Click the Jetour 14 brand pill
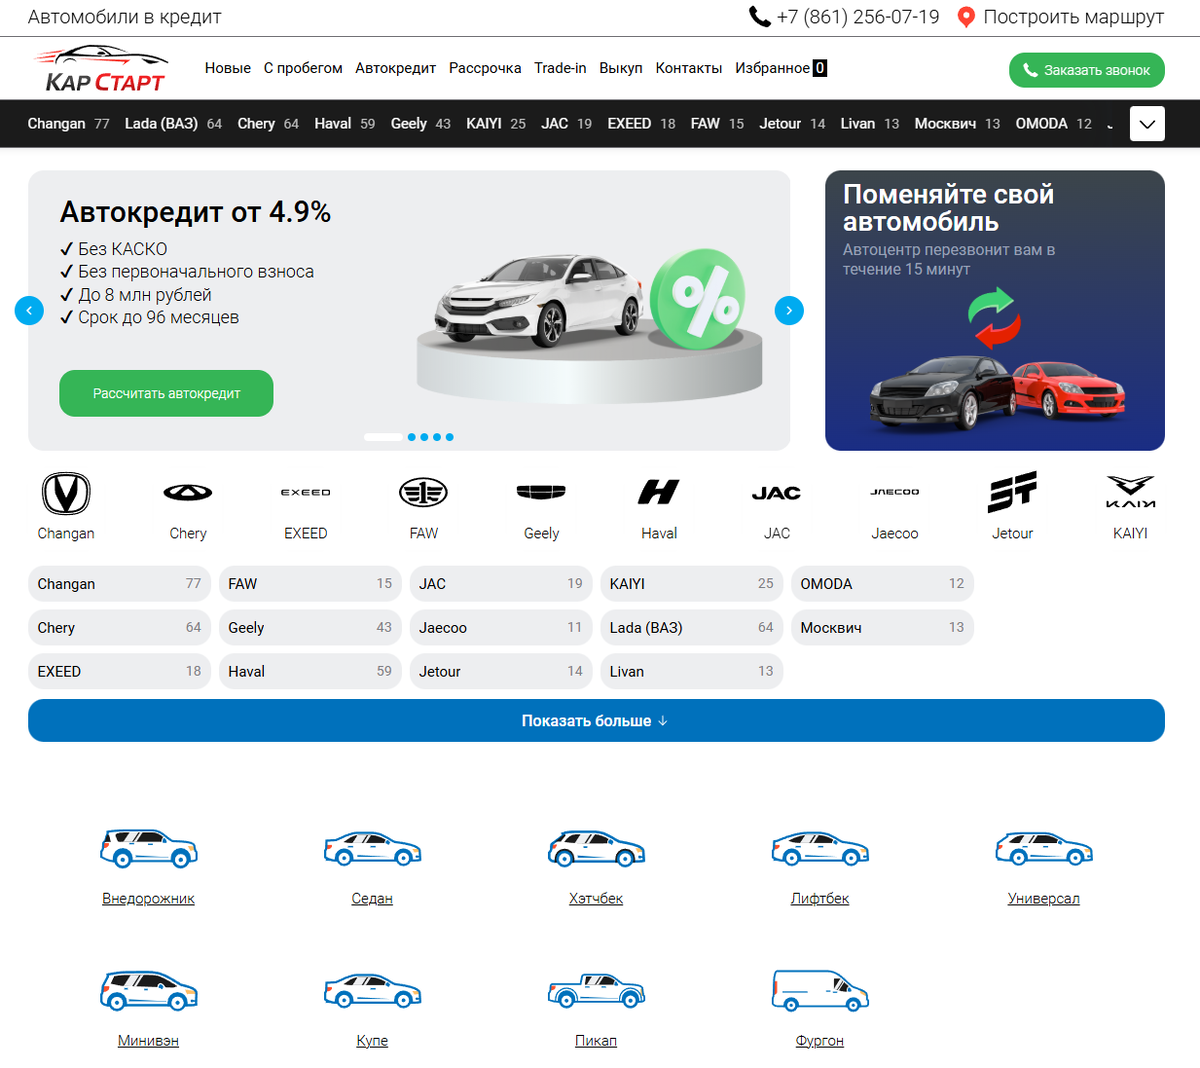The image size is (1200, 1068). (x=501, y=672)
